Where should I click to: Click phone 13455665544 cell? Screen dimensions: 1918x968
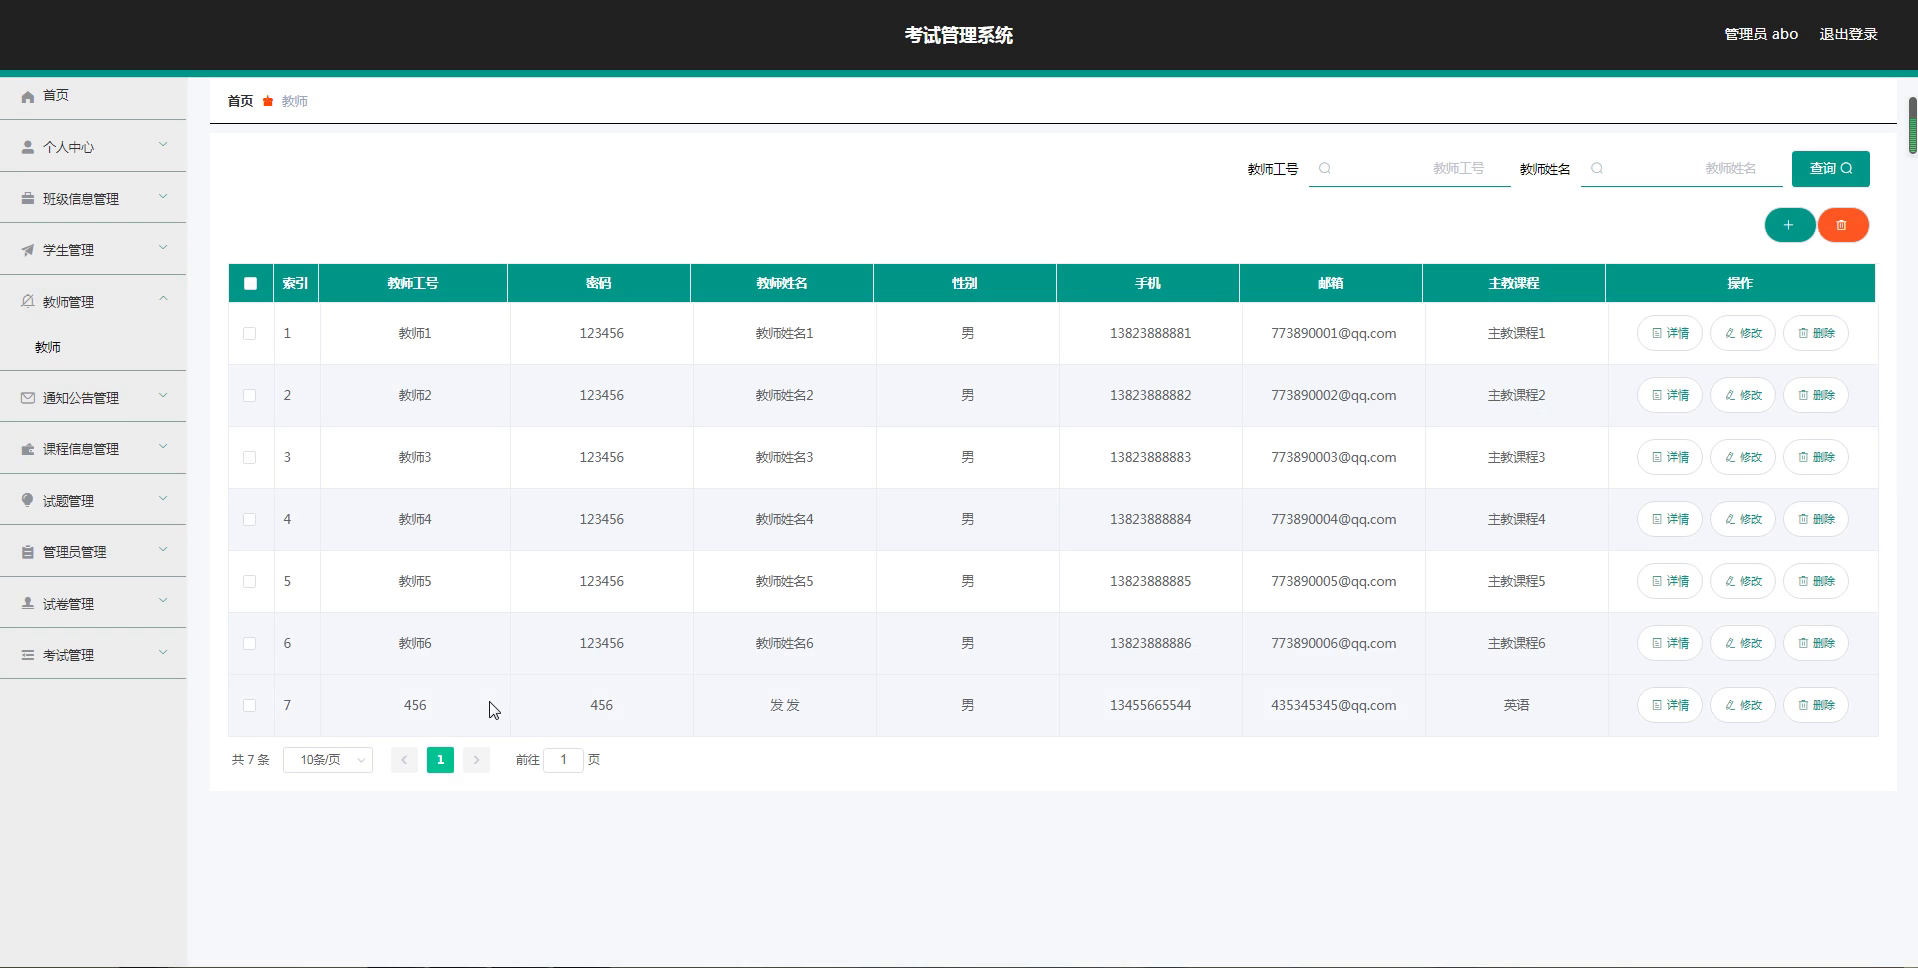click(x=1150, y=705)
